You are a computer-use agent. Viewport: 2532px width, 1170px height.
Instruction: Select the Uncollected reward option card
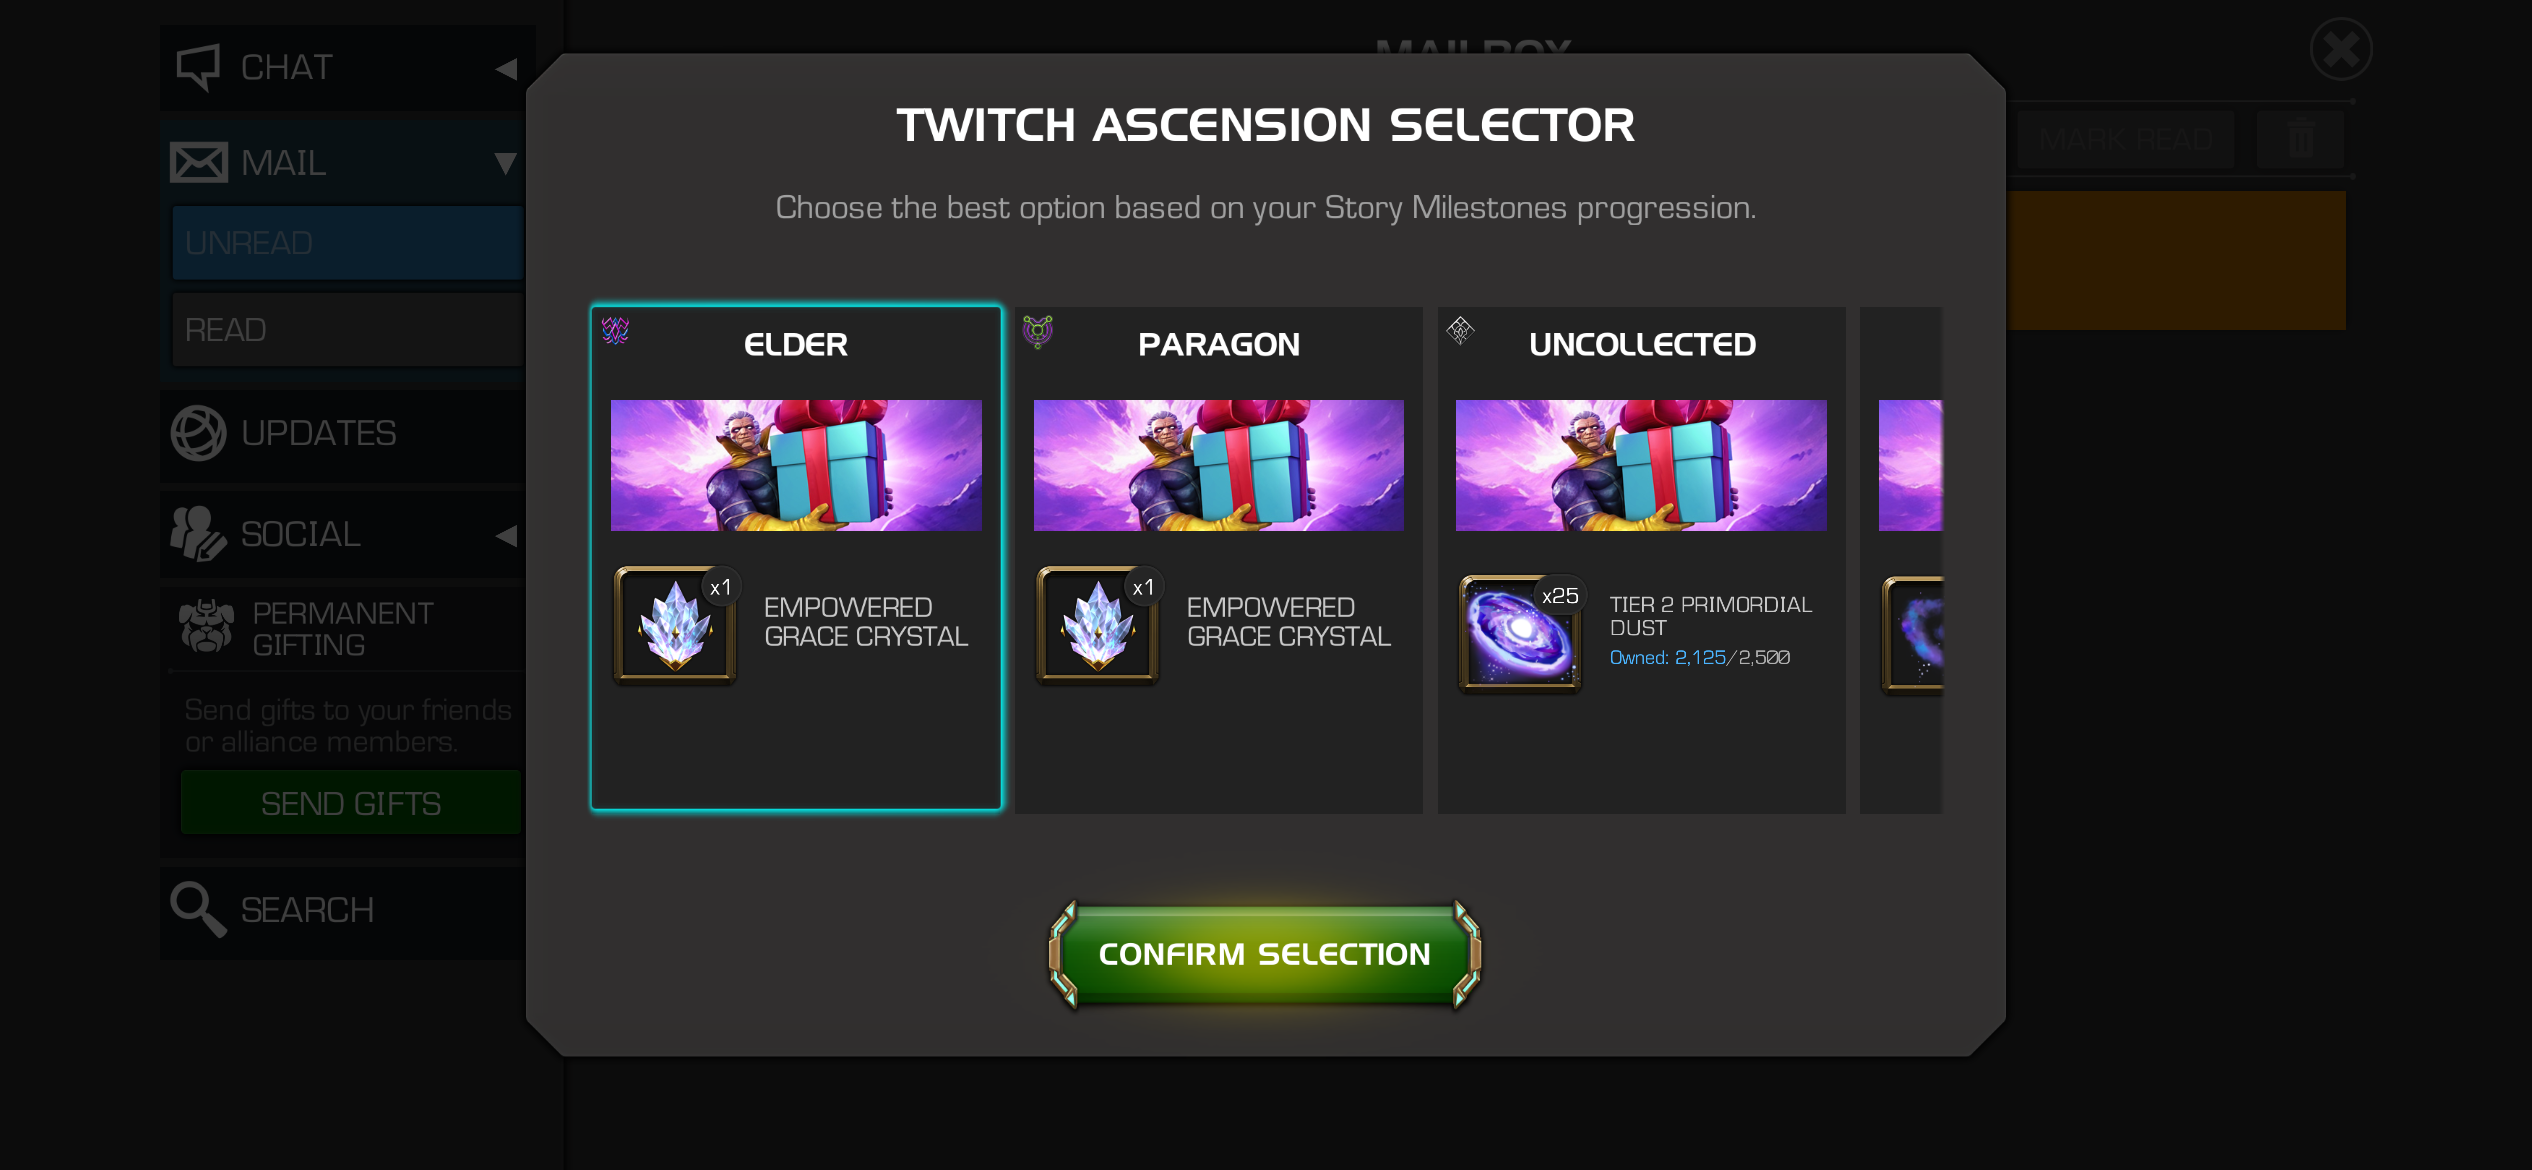click(x=1642, y=560)
